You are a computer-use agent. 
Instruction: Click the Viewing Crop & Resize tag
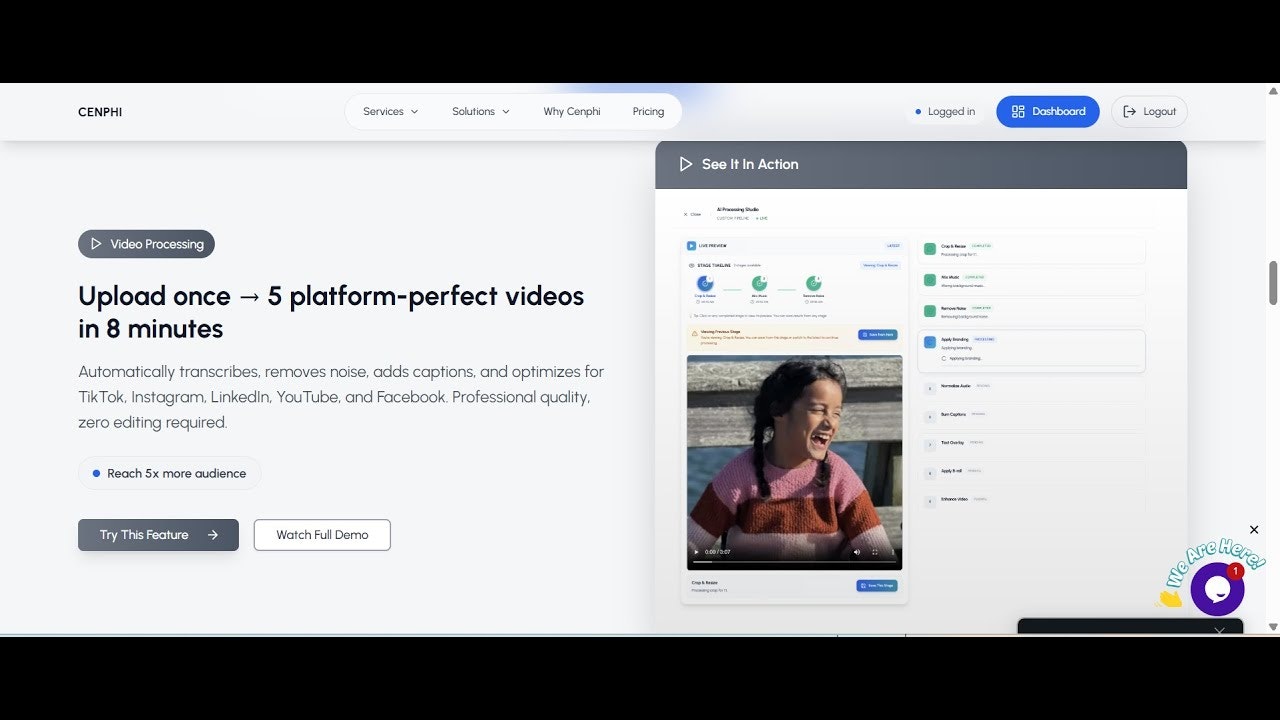click(880, 265)
